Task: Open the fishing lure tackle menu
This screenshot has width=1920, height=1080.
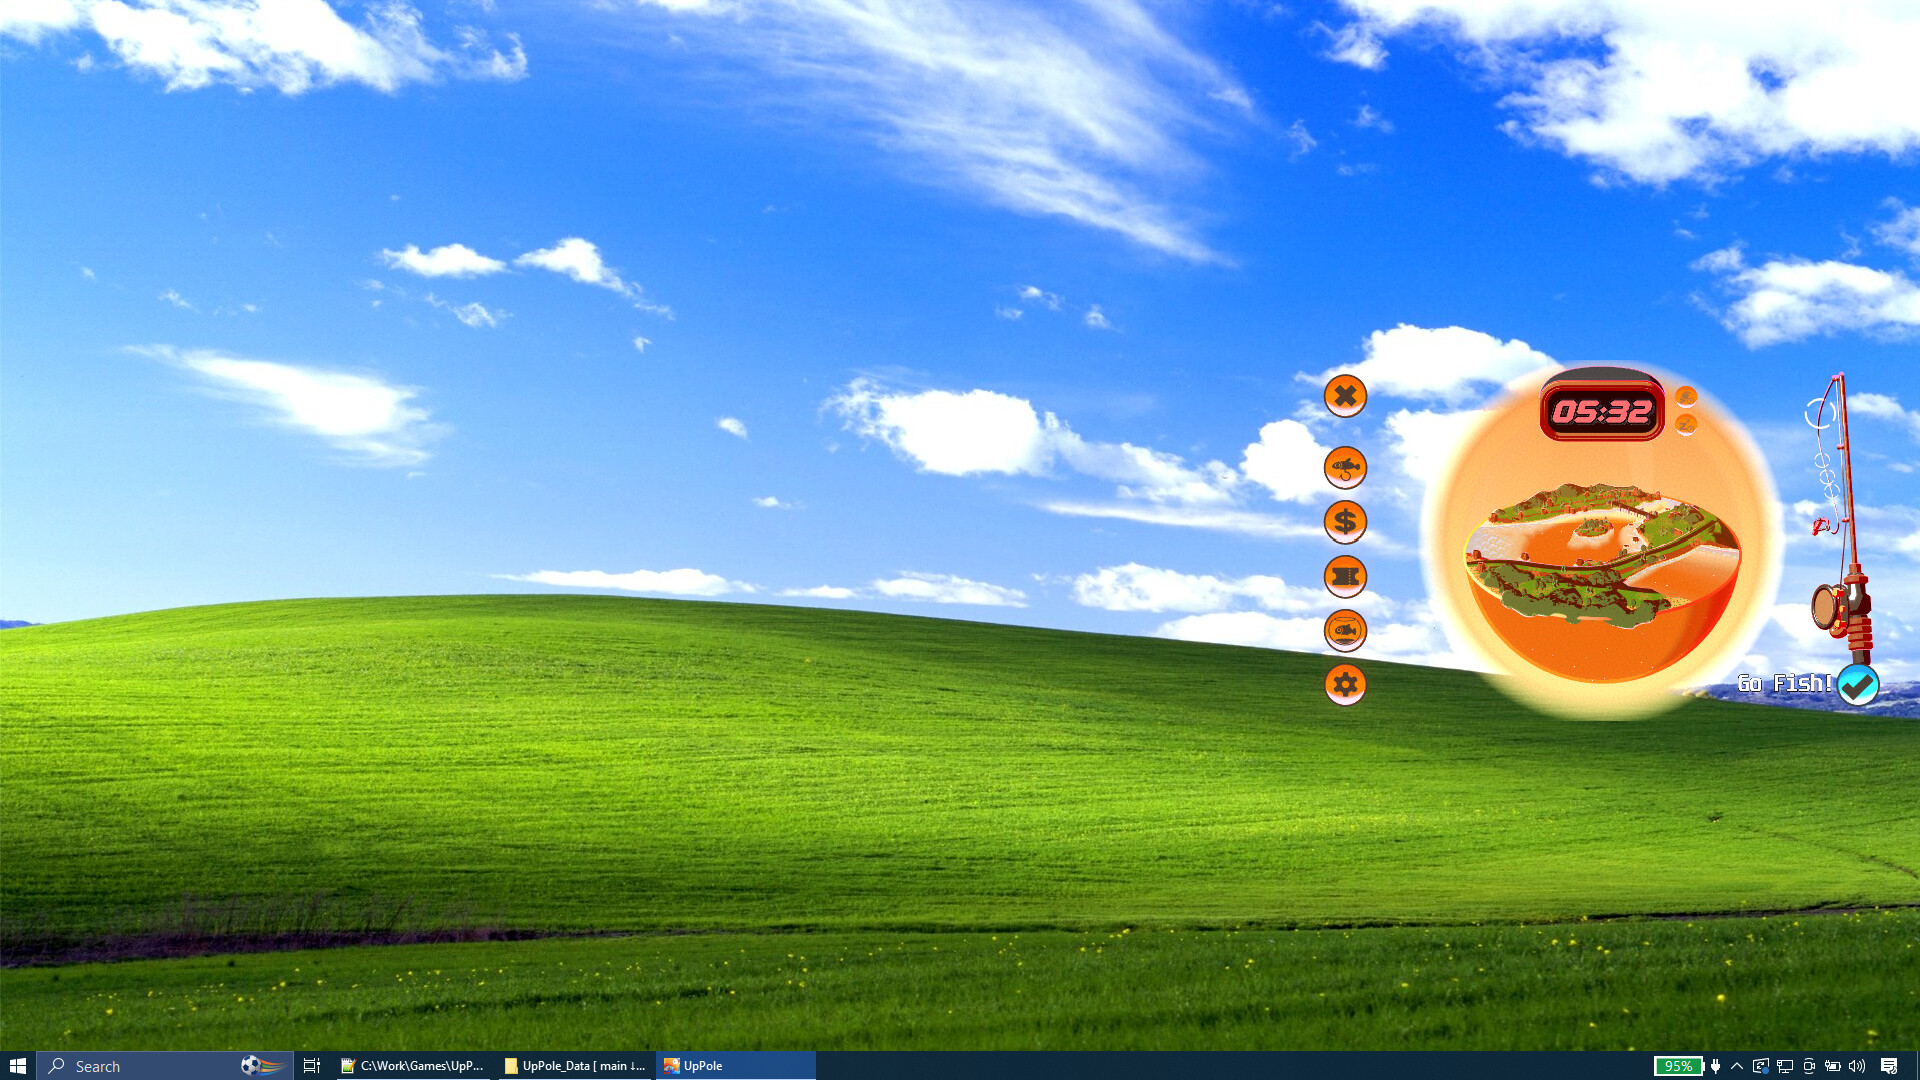Action: pos(1345,467)
